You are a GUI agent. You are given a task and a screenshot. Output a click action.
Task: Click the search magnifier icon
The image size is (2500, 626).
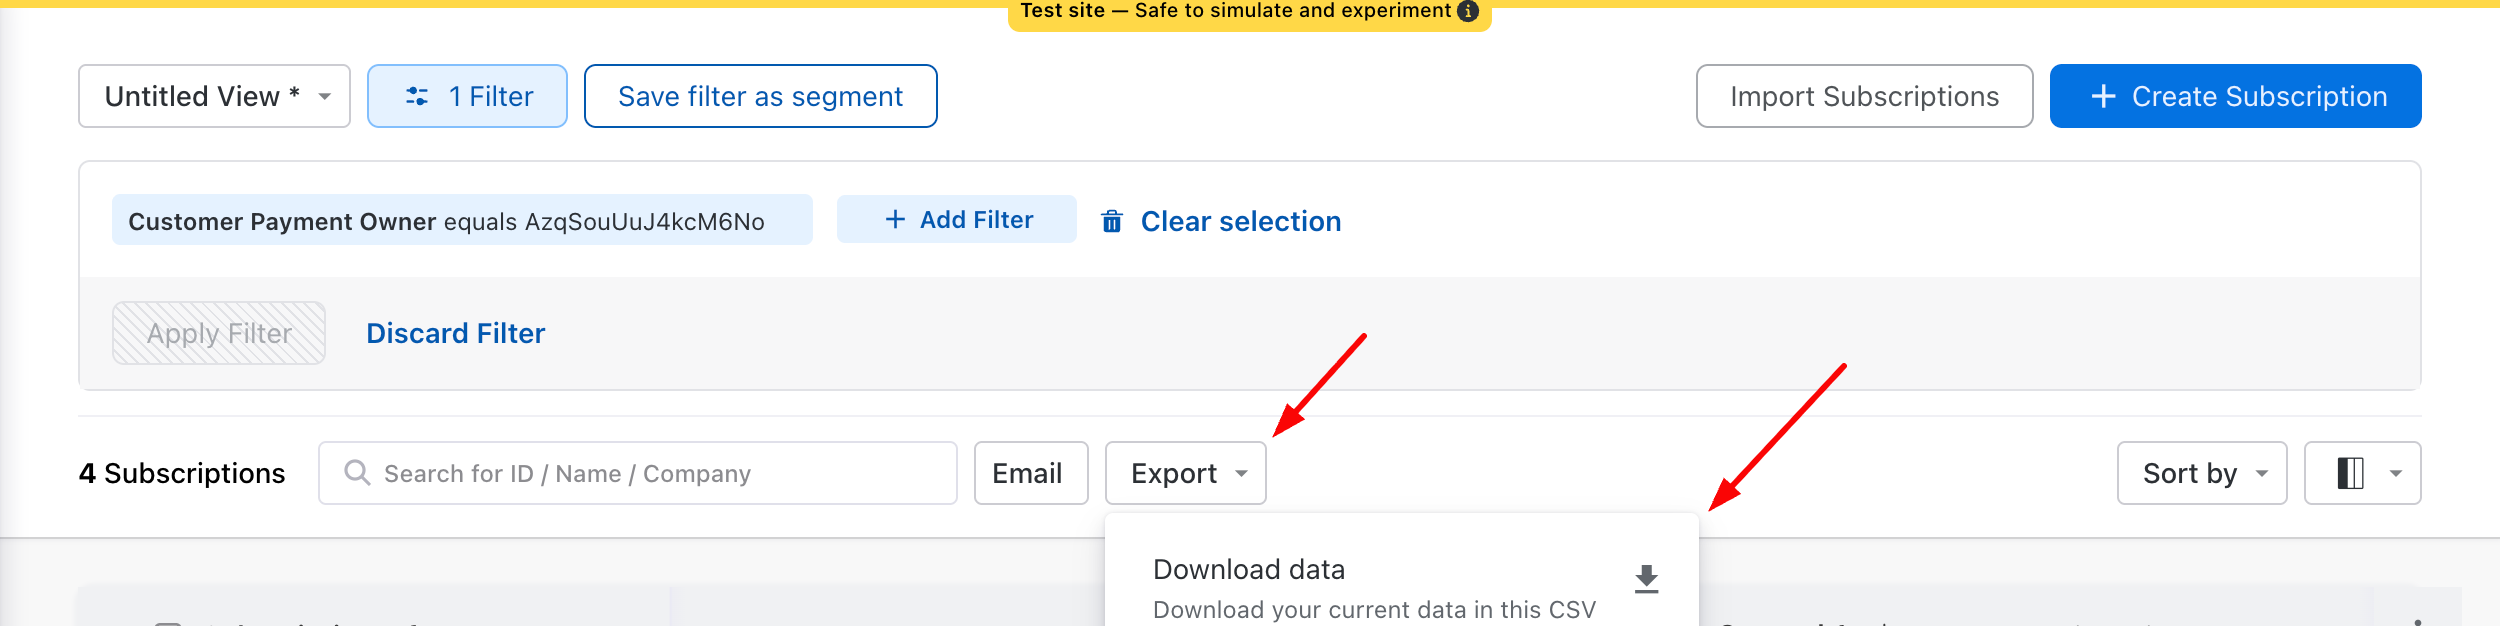tap(357, 472)
